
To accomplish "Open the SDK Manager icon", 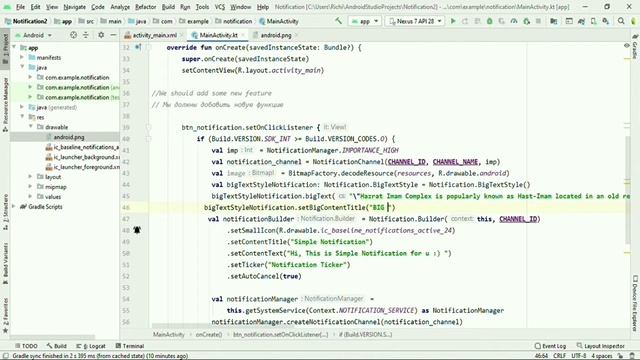I will 606,21.
